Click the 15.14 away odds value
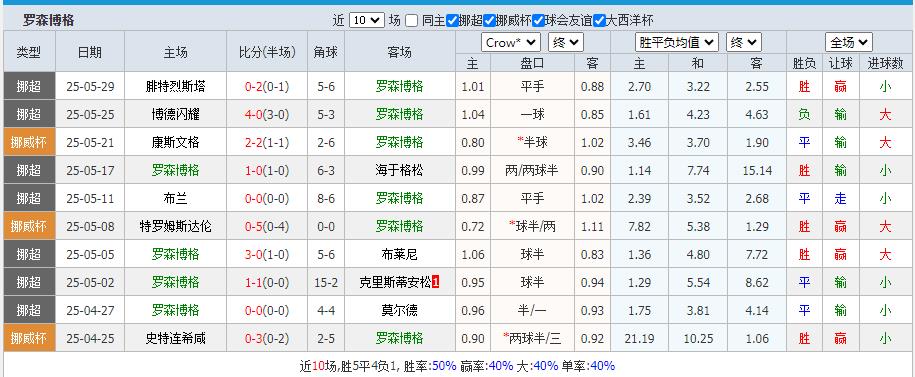This screenshot has height=377, width=915. [x=757, y=170]
